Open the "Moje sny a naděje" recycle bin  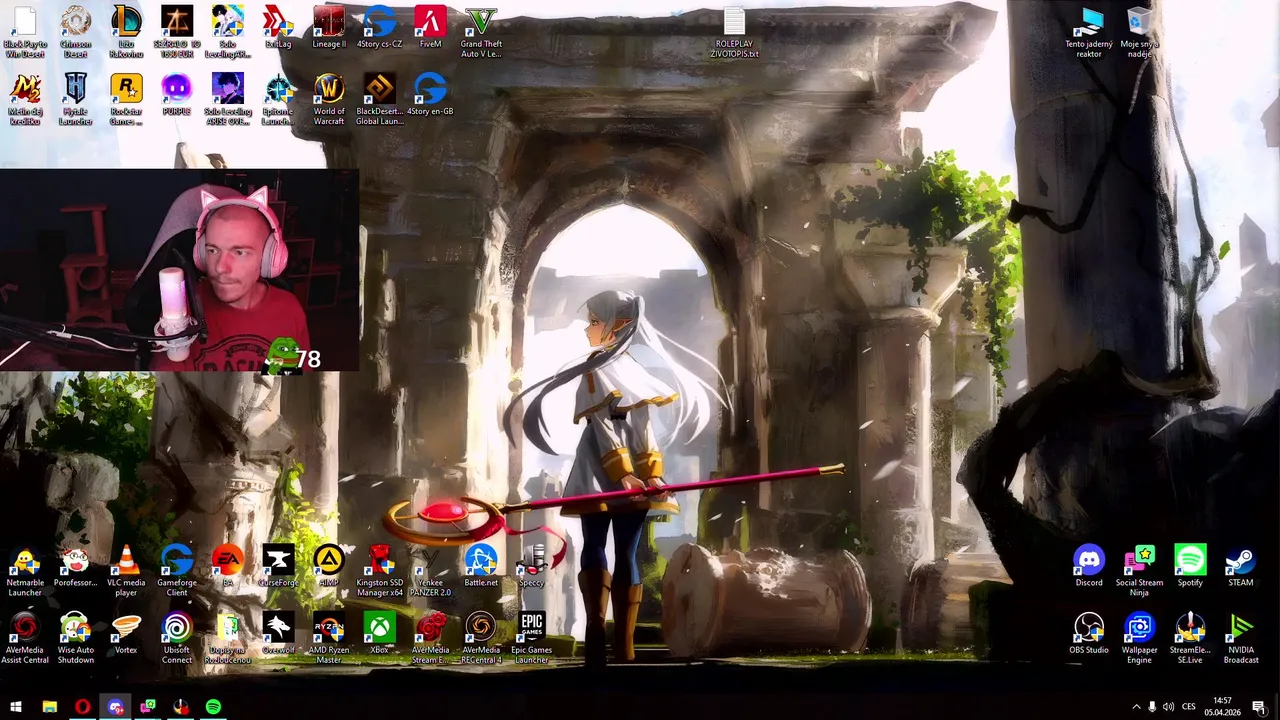tap(1139, 33)
